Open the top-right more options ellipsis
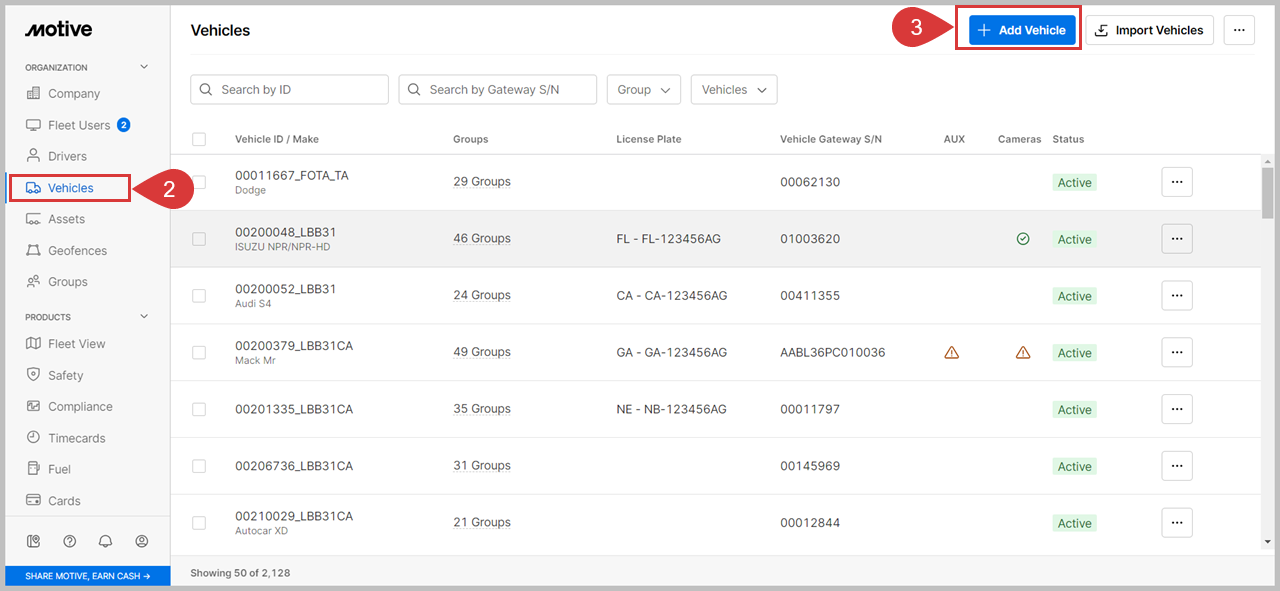 click(1239, 30)
